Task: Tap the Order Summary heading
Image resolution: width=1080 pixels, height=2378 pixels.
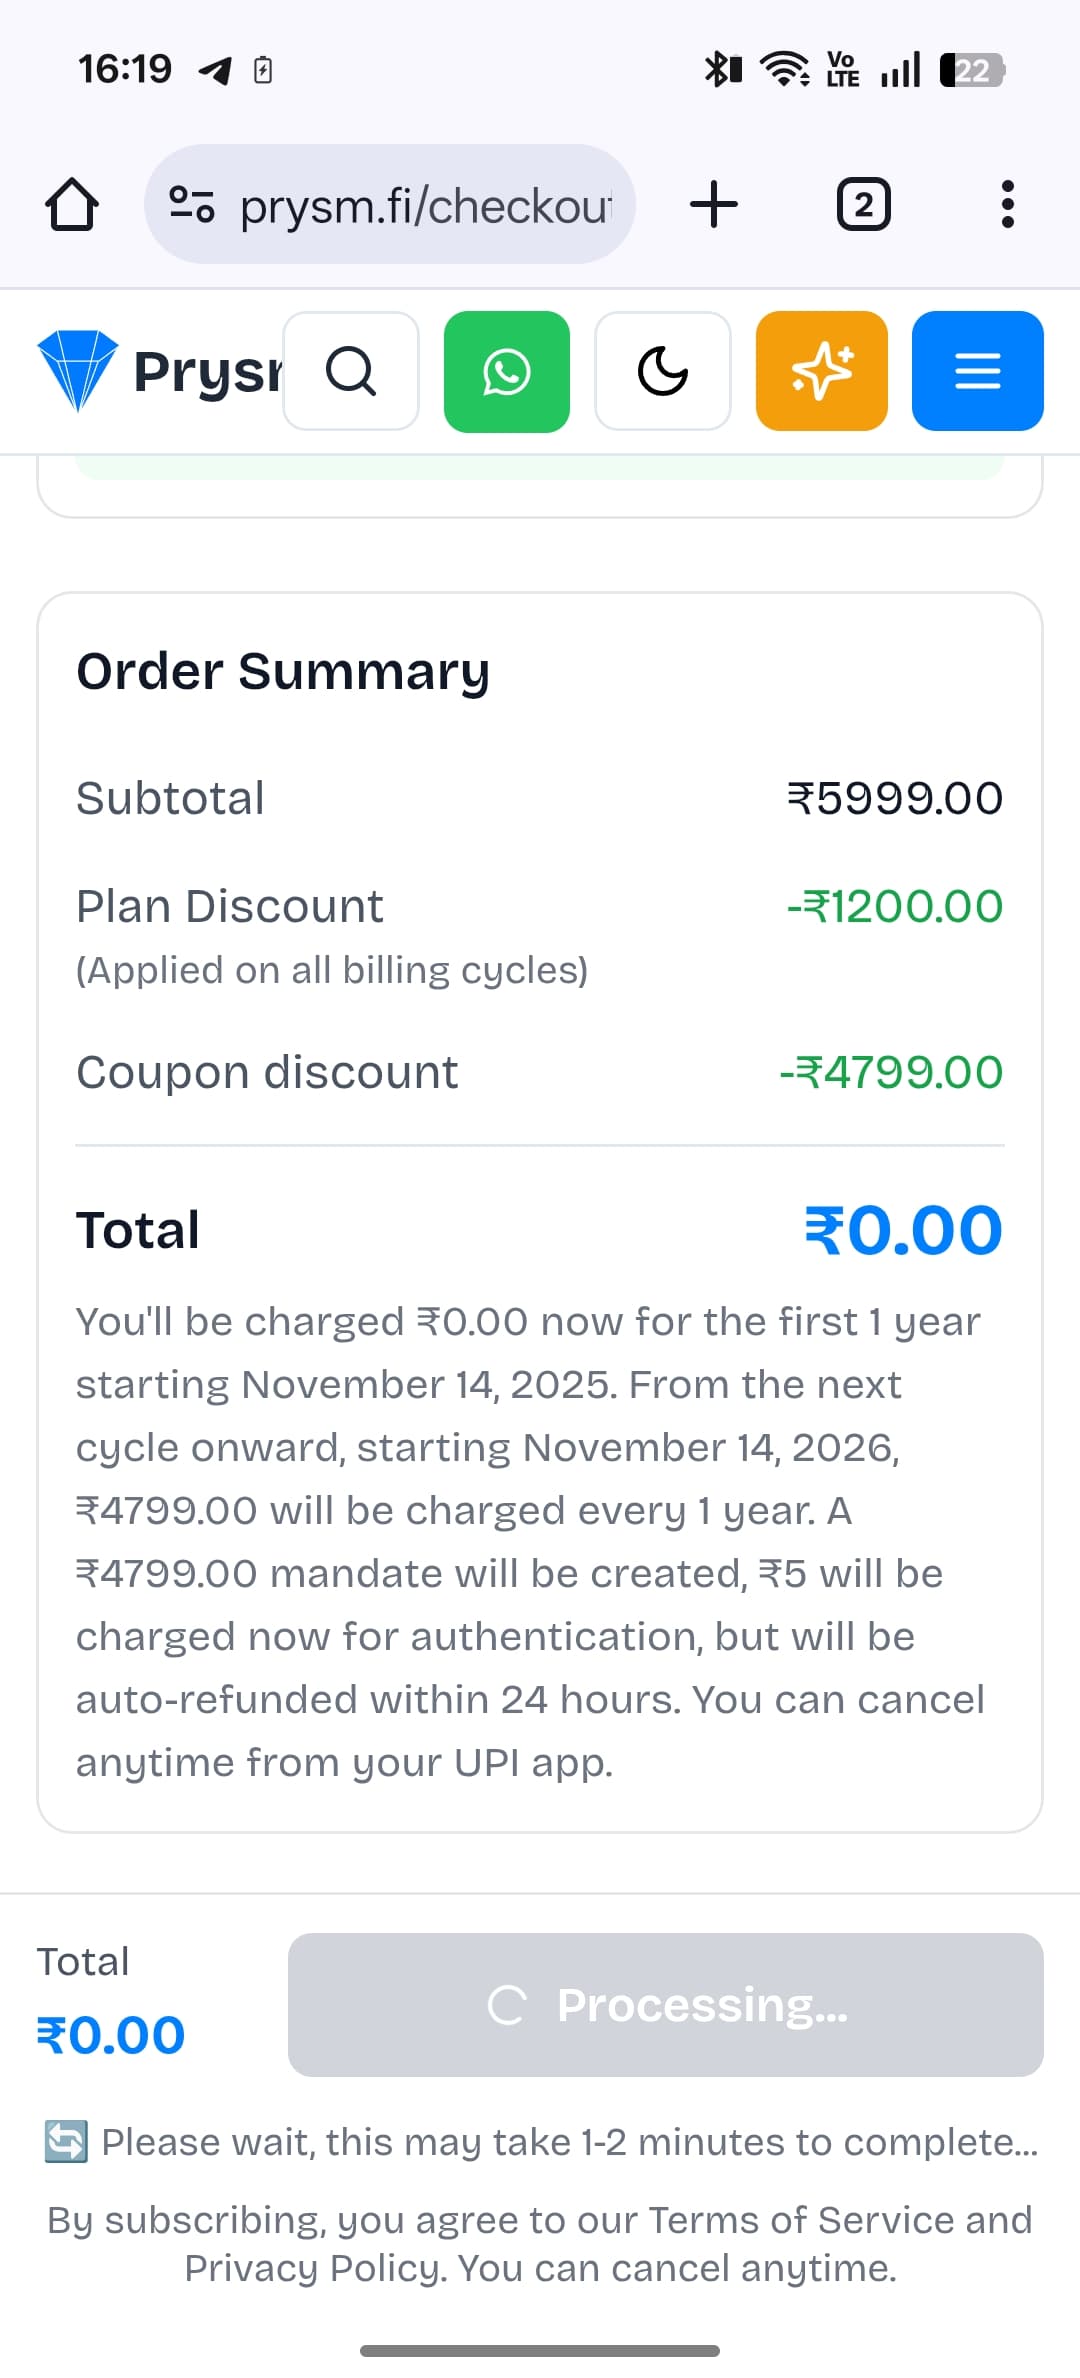Action: coord(283,671)
